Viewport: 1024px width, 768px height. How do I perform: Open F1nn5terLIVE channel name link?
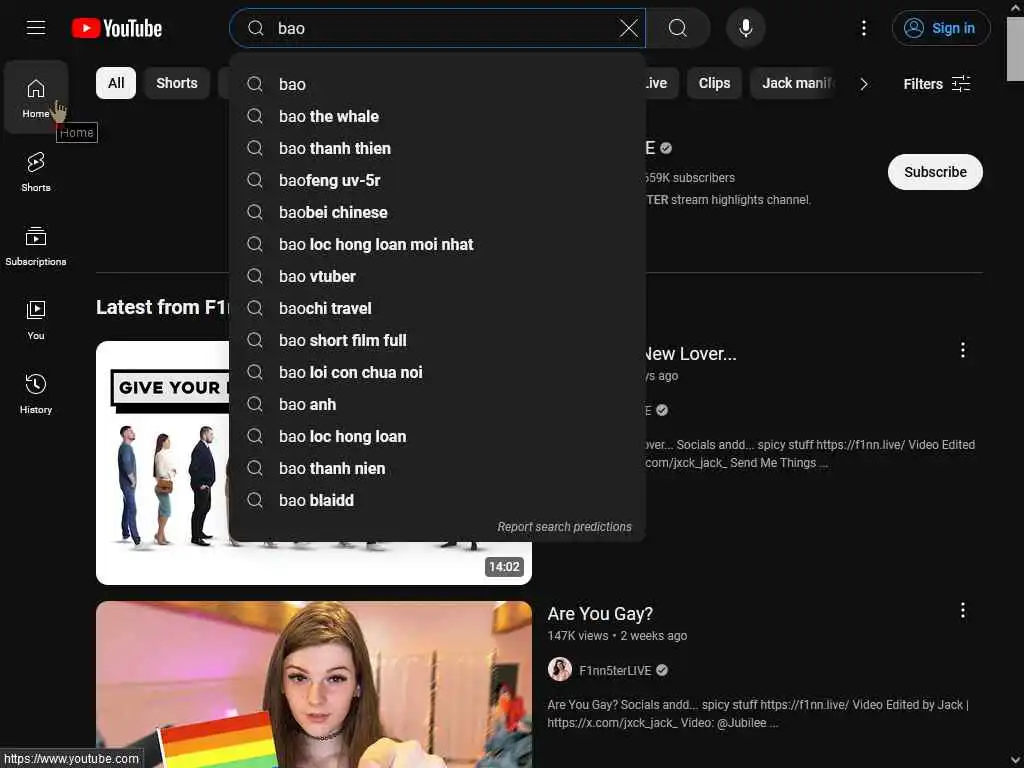615,671
